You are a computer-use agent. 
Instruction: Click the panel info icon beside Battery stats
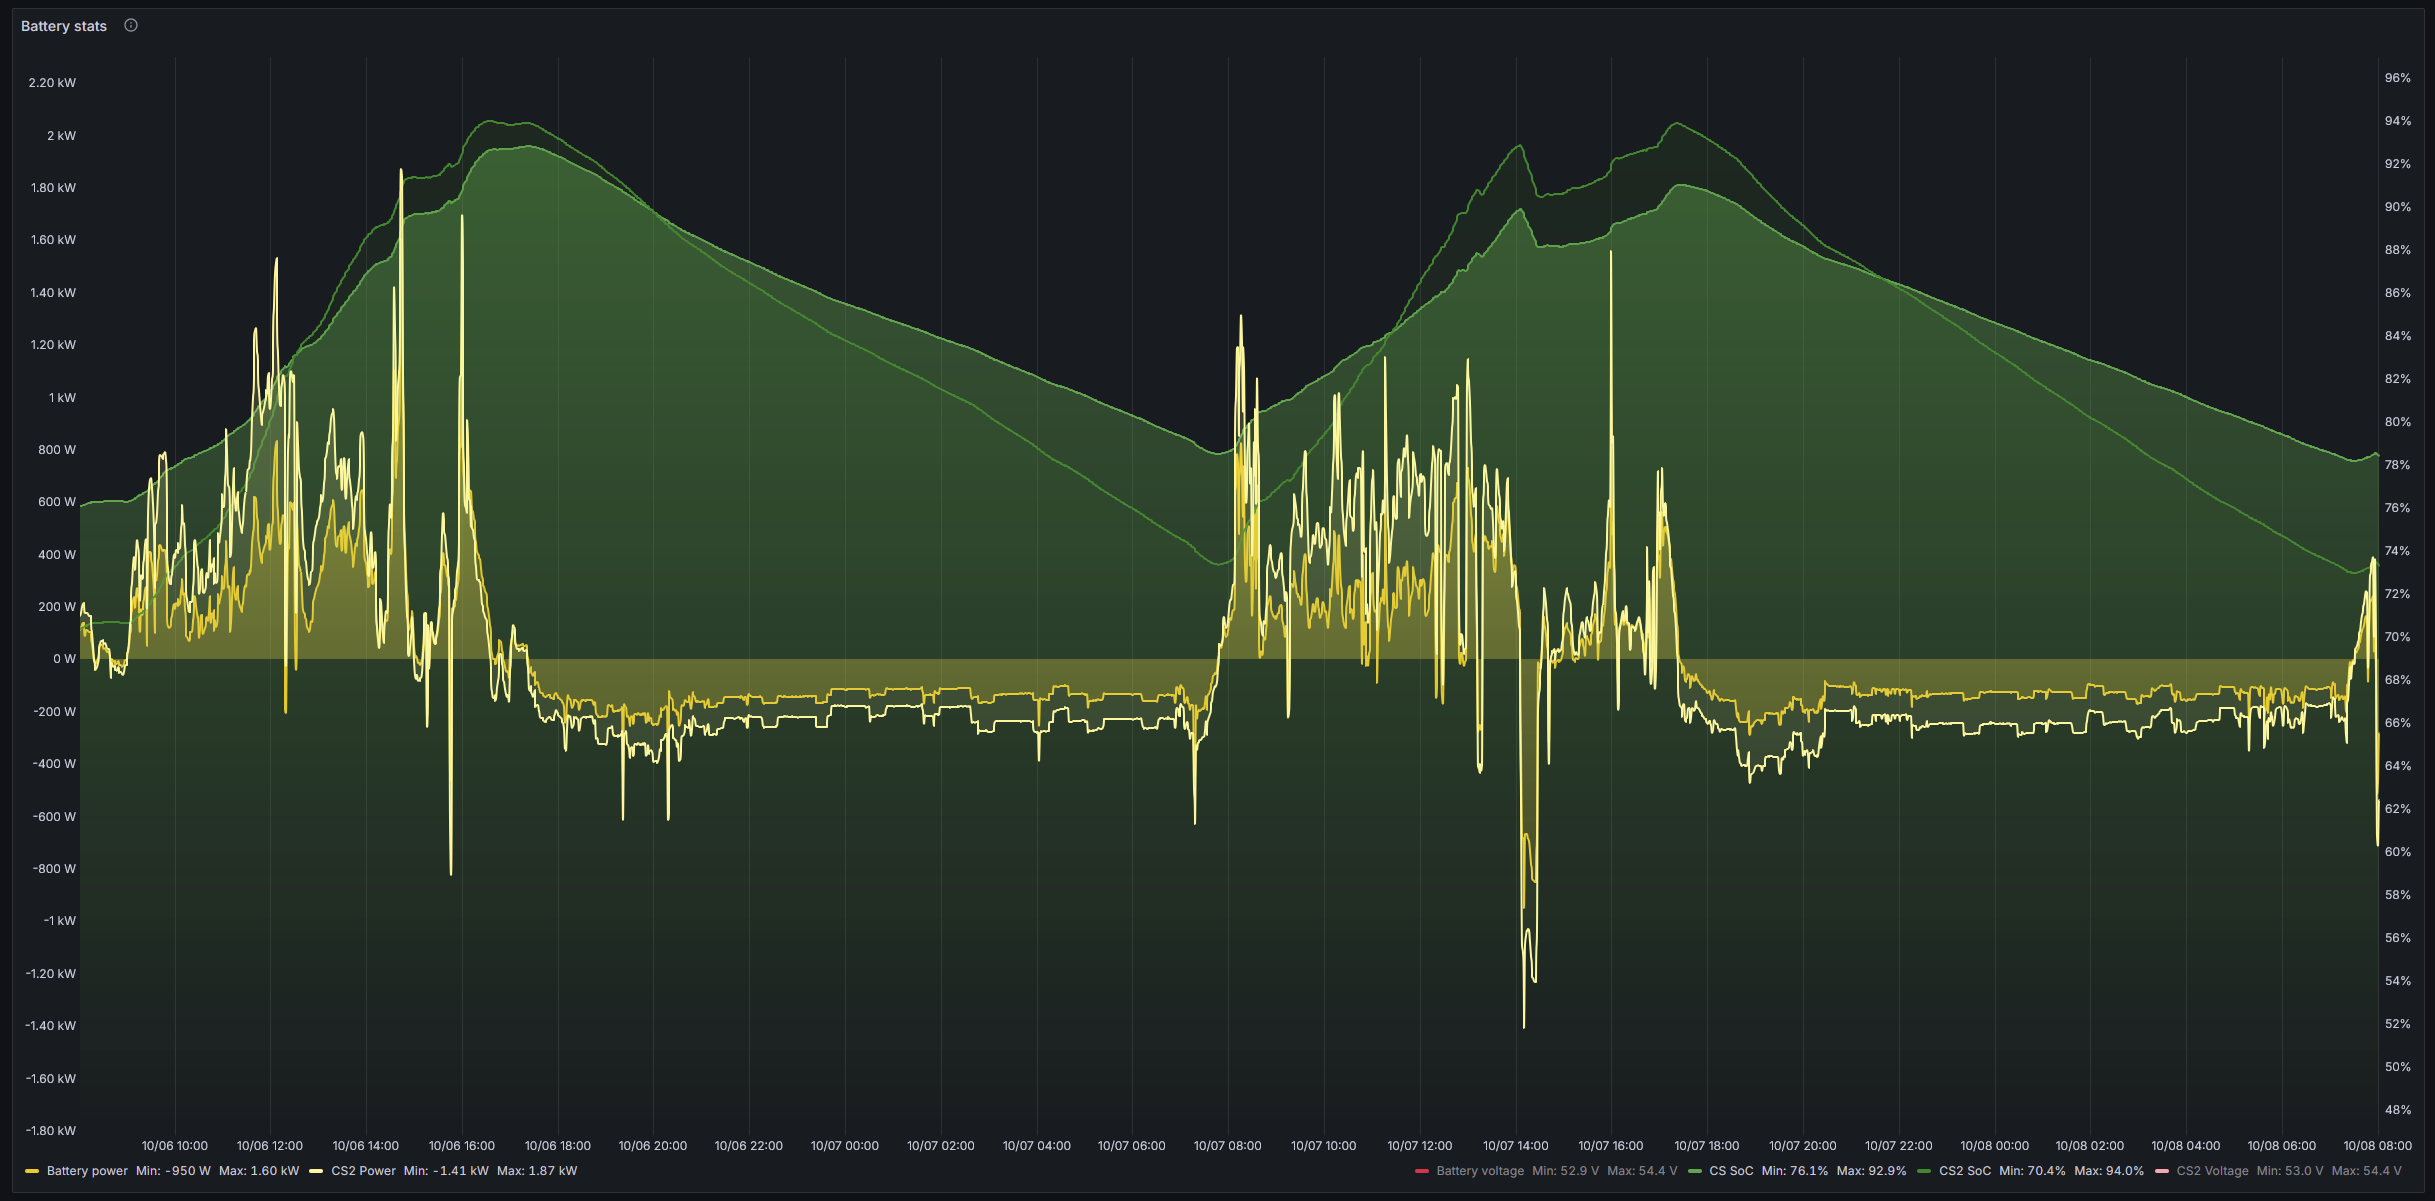131,25
